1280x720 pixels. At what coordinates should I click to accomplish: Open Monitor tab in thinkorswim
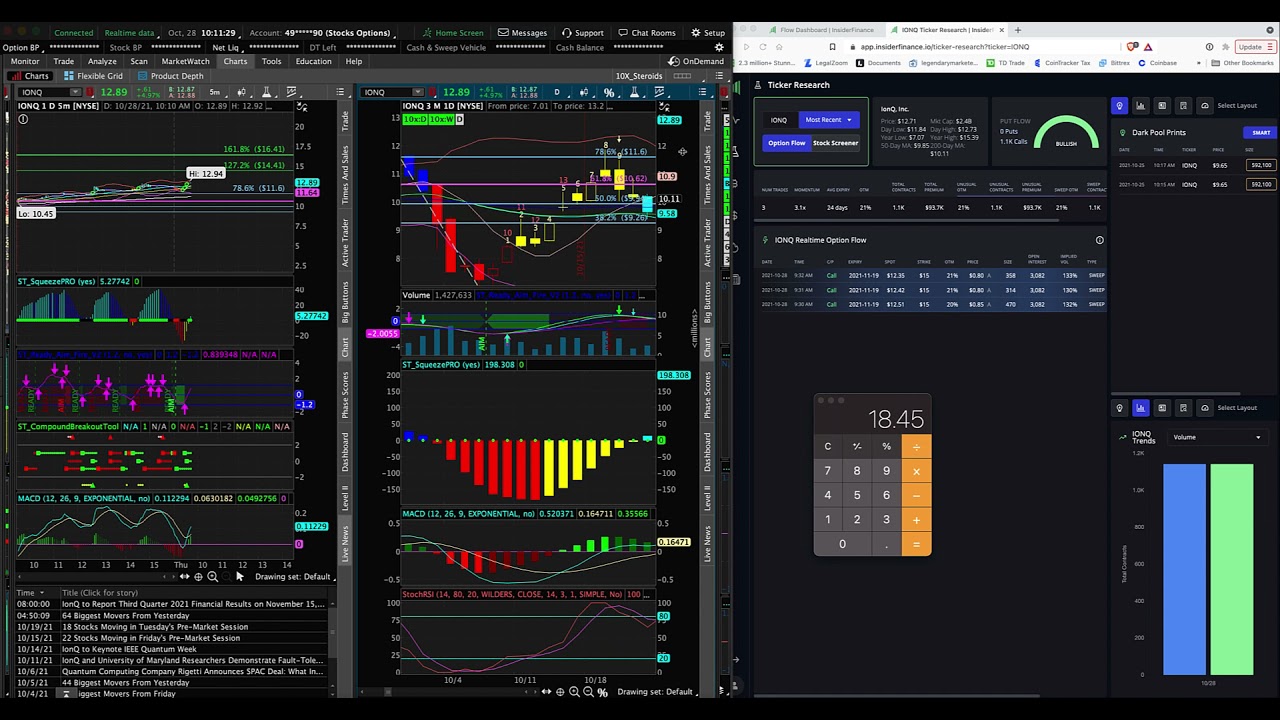point(25,61)
